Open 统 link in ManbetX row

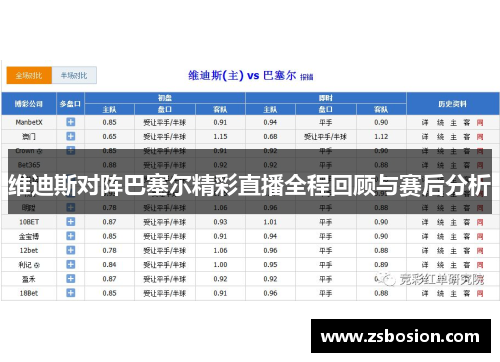[440, 123]
